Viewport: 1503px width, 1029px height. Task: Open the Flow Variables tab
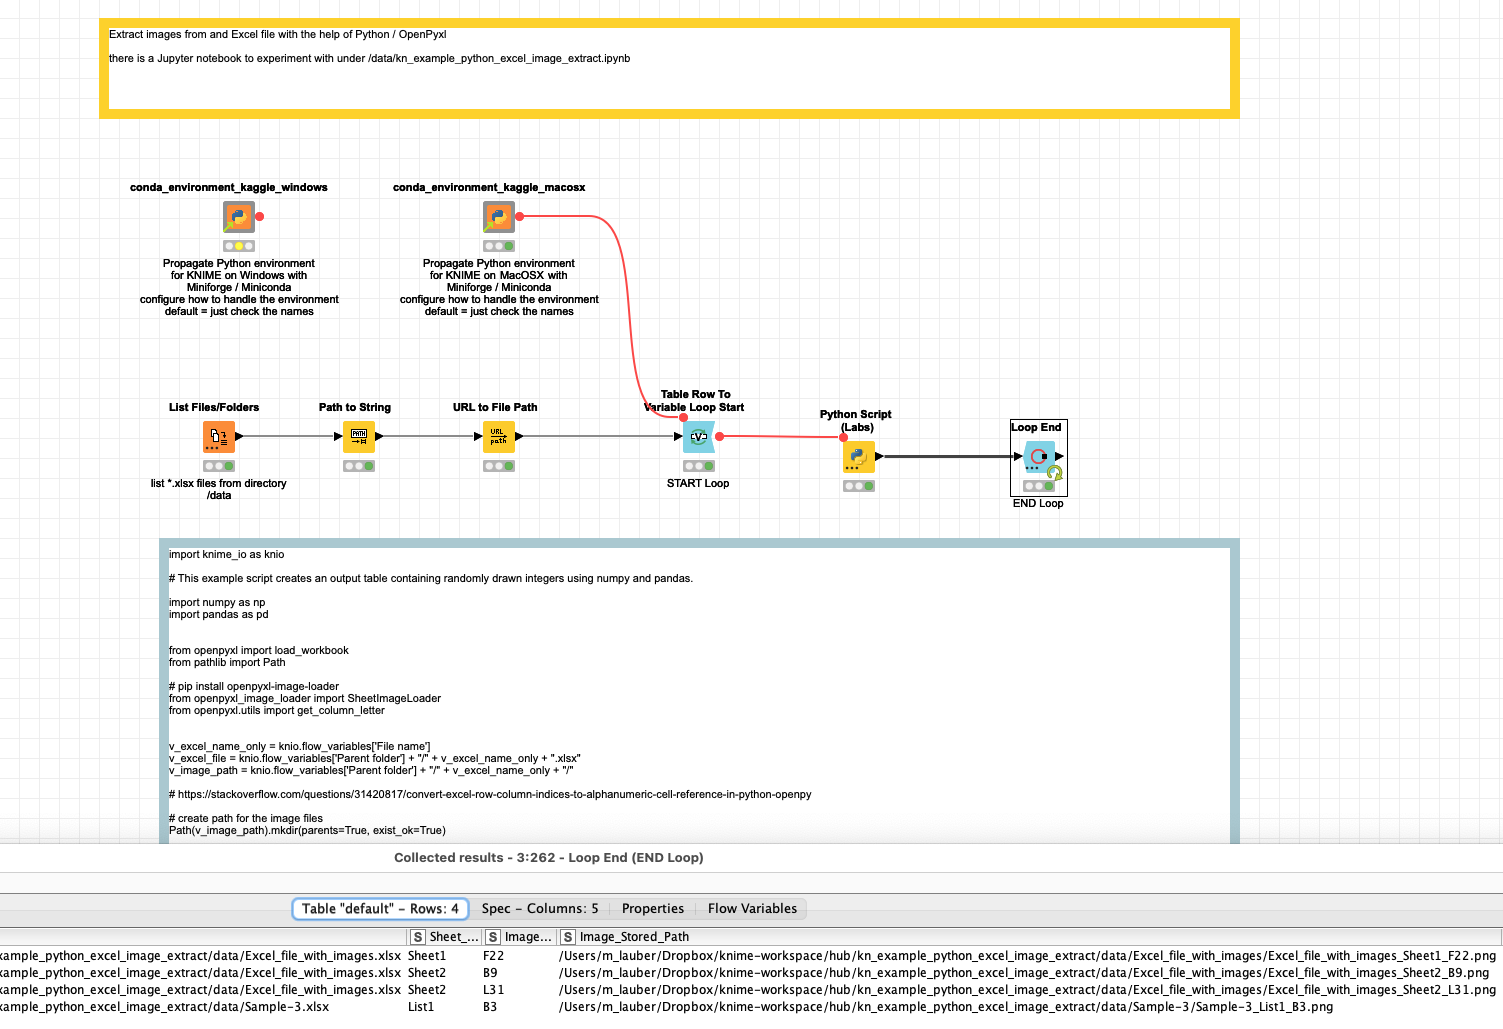click(752, 909)
